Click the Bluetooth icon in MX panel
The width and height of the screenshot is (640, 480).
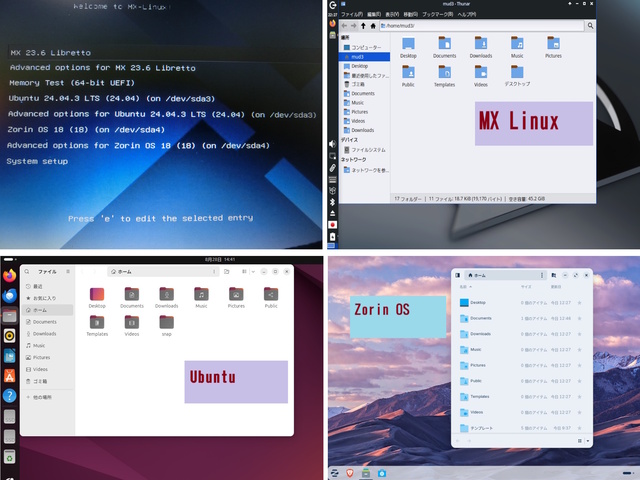(x=332, y=202)
